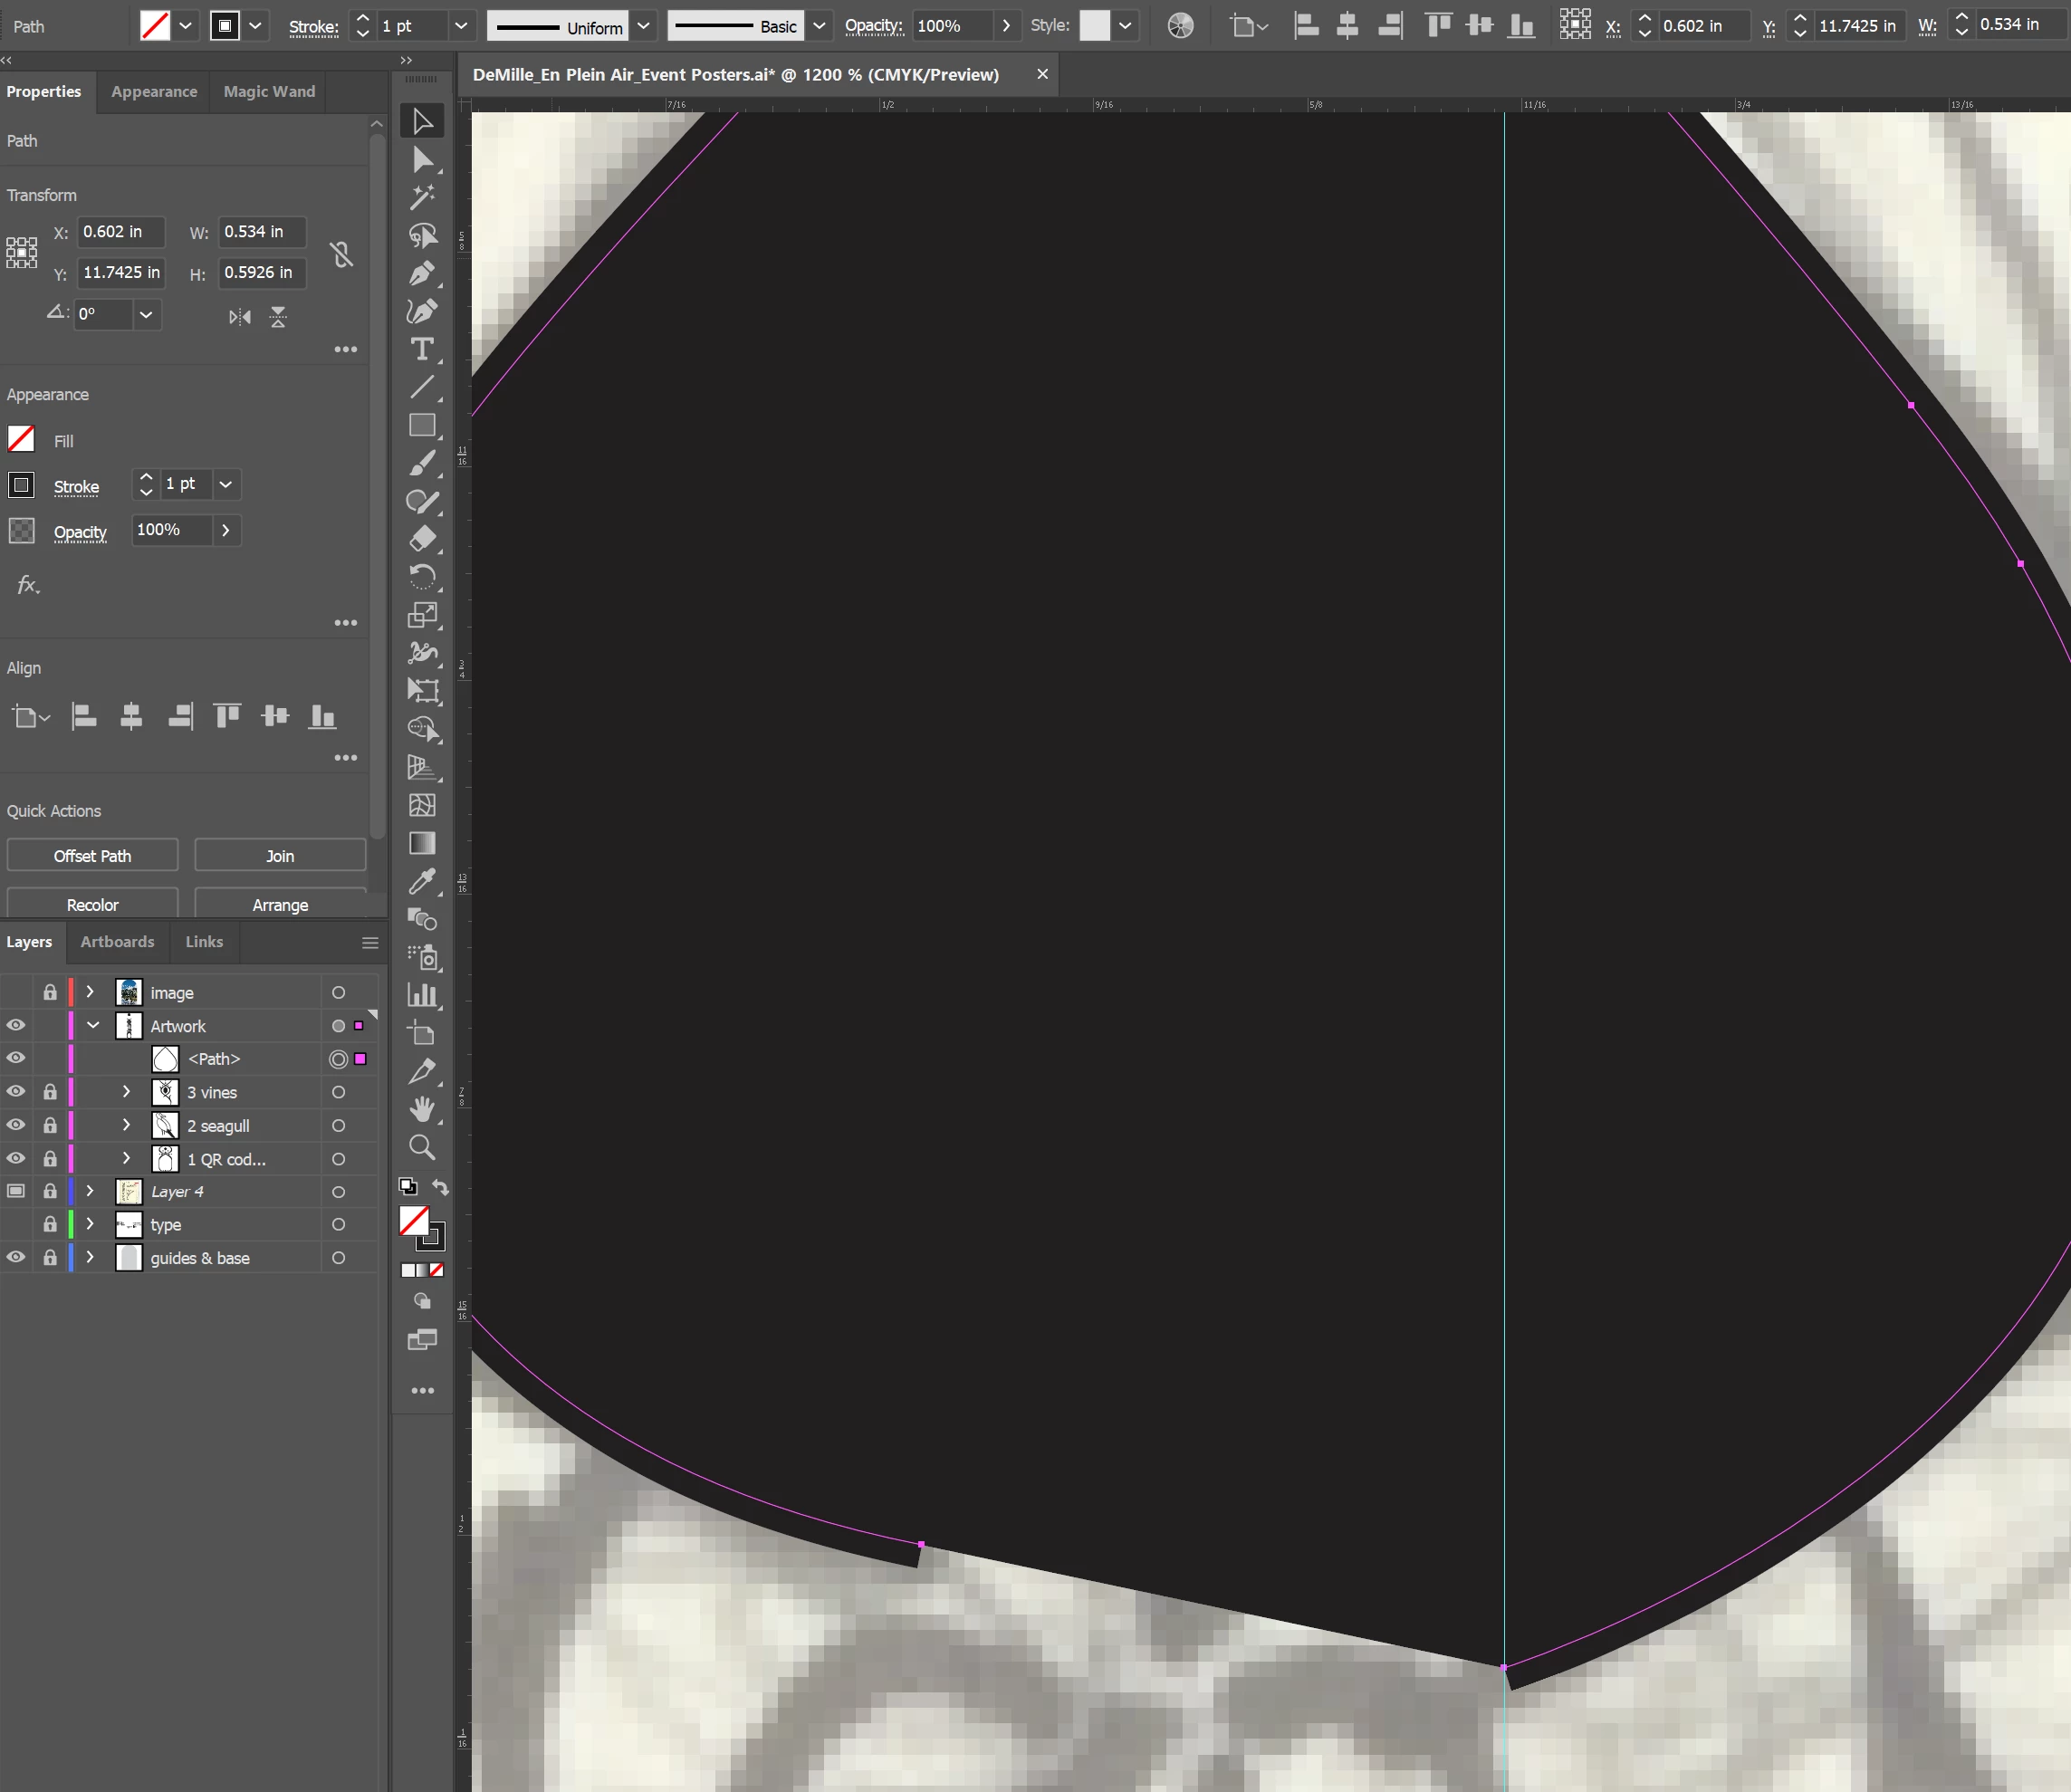
Task: Open Opacity options link in Properties
Action: [x=80, y=532]
